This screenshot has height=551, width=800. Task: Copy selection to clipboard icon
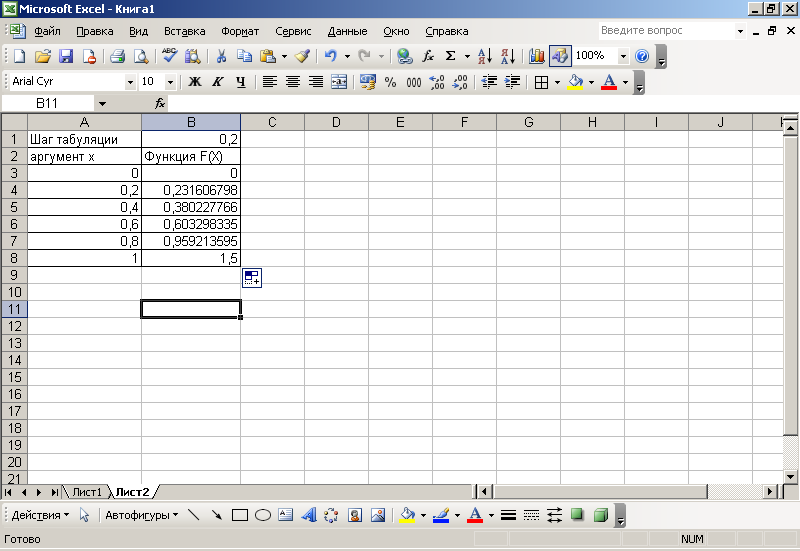244,56
